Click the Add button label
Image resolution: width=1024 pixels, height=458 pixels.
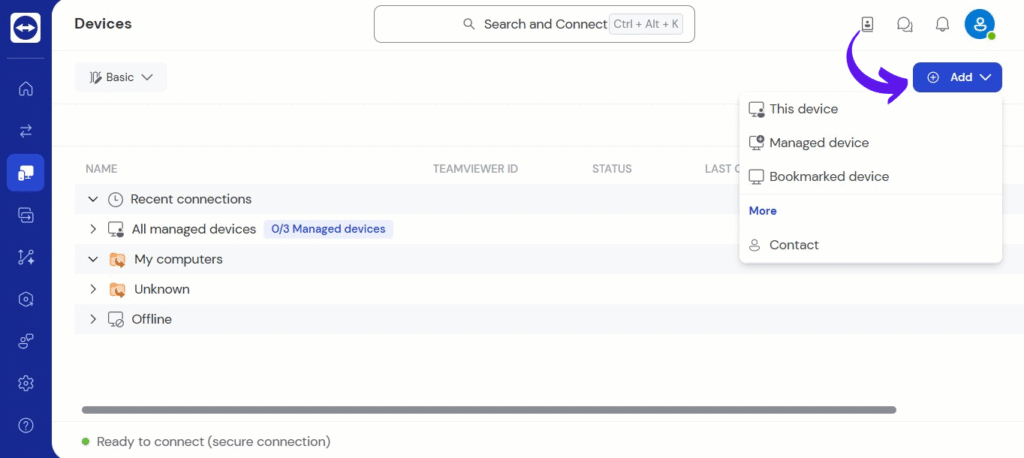coord(961,77)
